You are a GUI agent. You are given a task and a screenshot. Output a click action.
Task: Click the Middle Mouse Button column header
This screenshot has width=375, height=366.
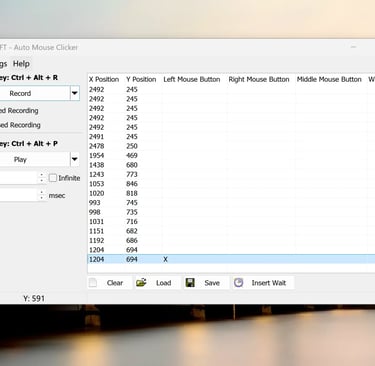[x=329, y=79]
